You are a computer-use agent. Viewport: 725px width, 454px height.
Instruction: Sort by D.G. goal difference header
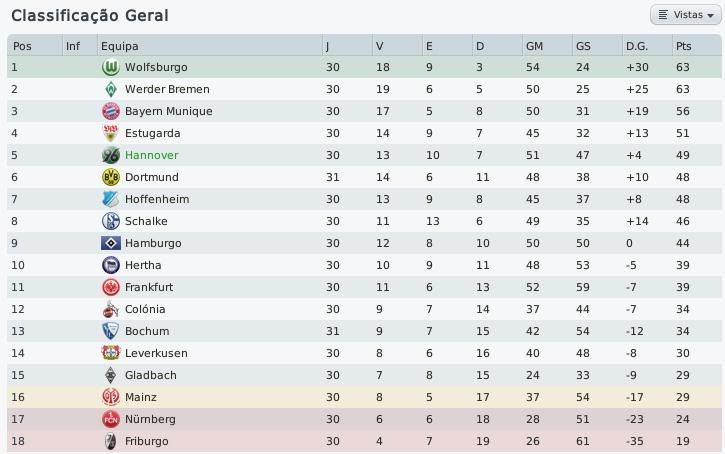point(637,46)
